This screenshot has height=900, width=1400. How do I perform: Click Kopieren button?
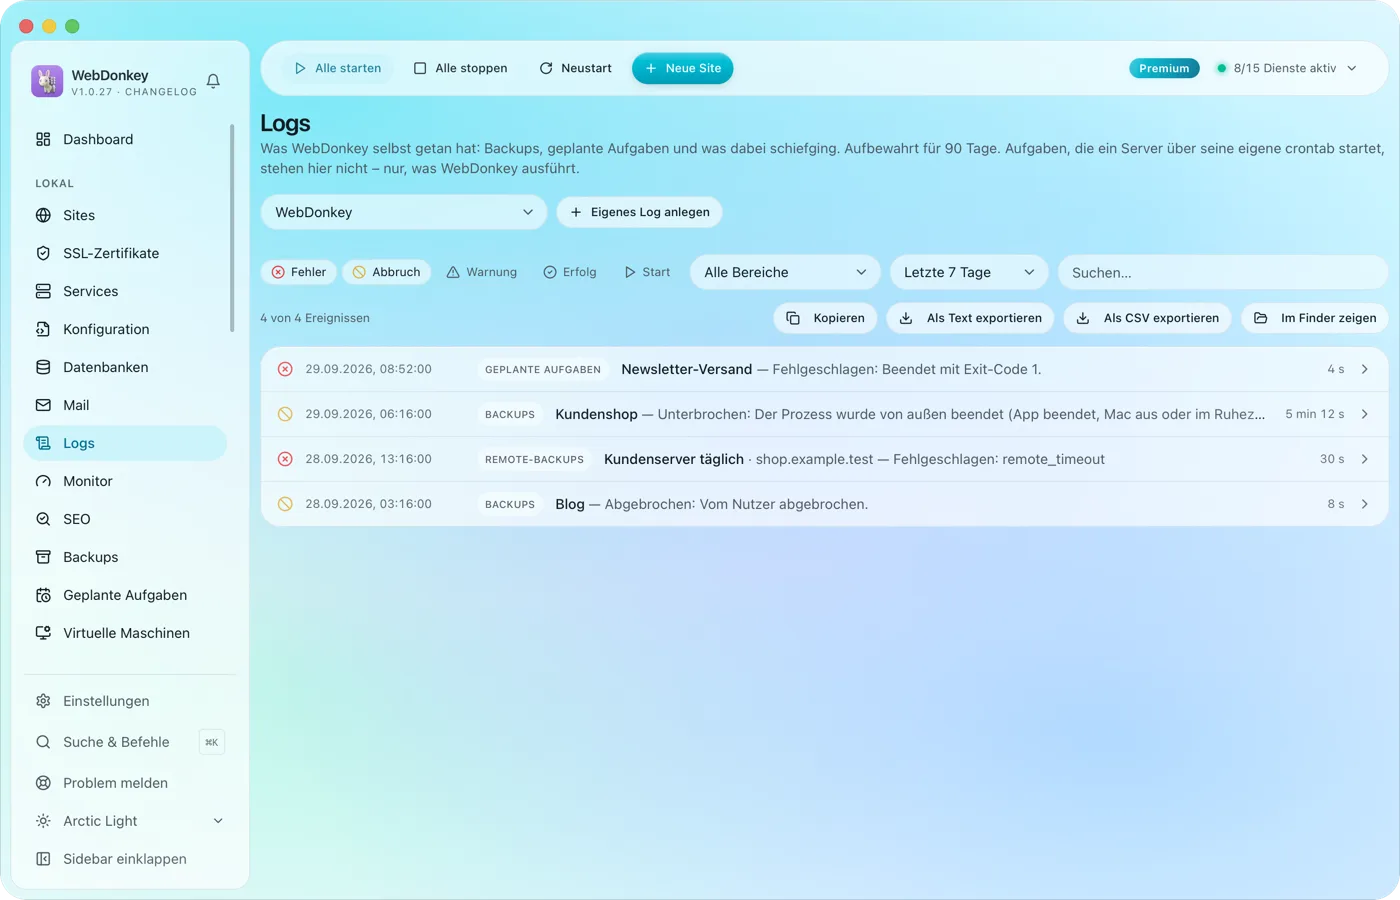point(826,318)
